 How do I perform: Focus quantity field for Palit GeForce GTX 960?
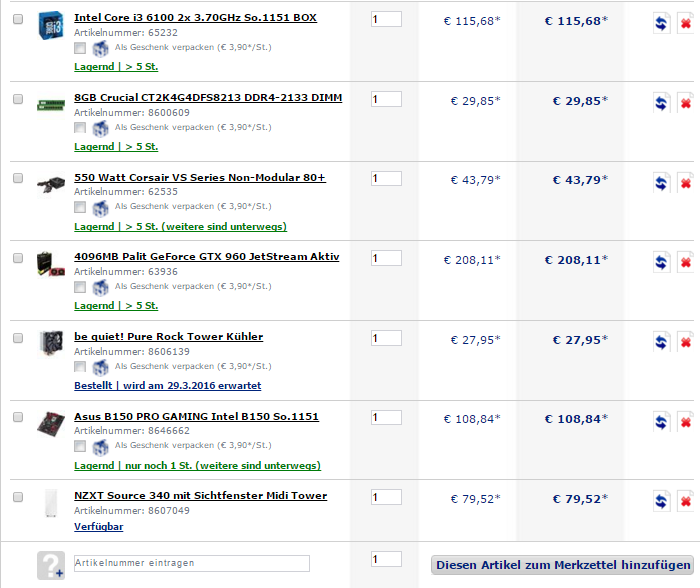tap(386, 258)
